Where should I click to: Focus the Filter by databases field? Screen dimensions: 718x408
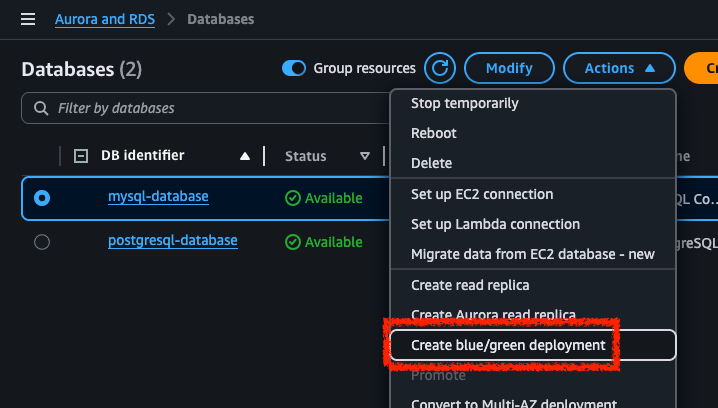[x=205, y=108]
